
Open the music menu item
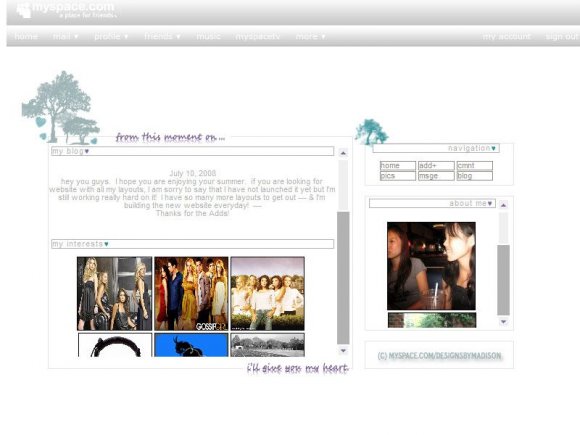pyautogui.click(x=208, y=36)
